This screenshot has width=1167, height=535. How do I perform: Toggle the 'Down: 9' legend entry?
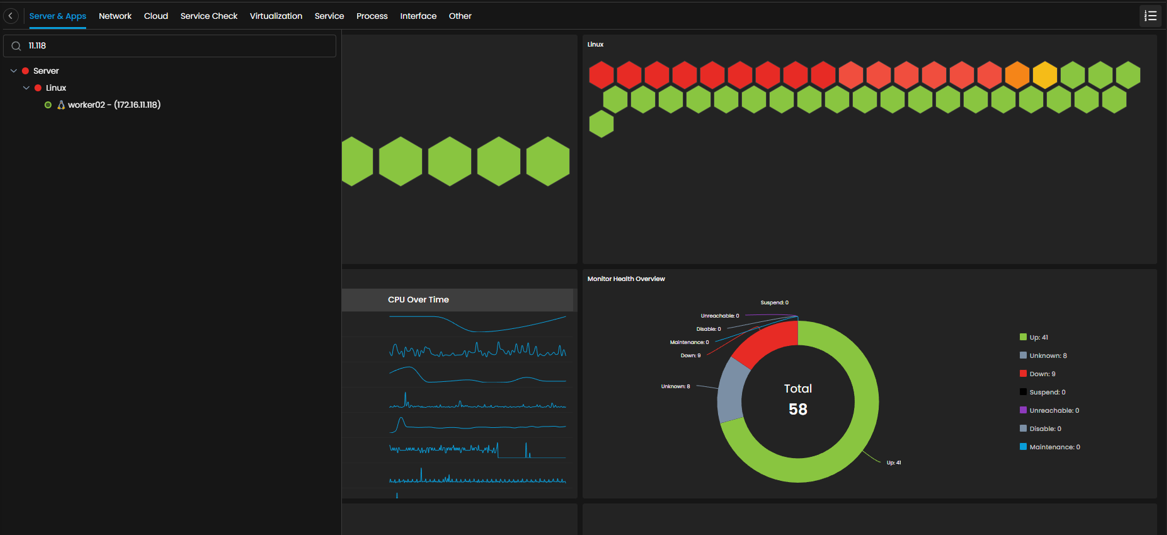pyautogui.click(x=1037, y=374)
